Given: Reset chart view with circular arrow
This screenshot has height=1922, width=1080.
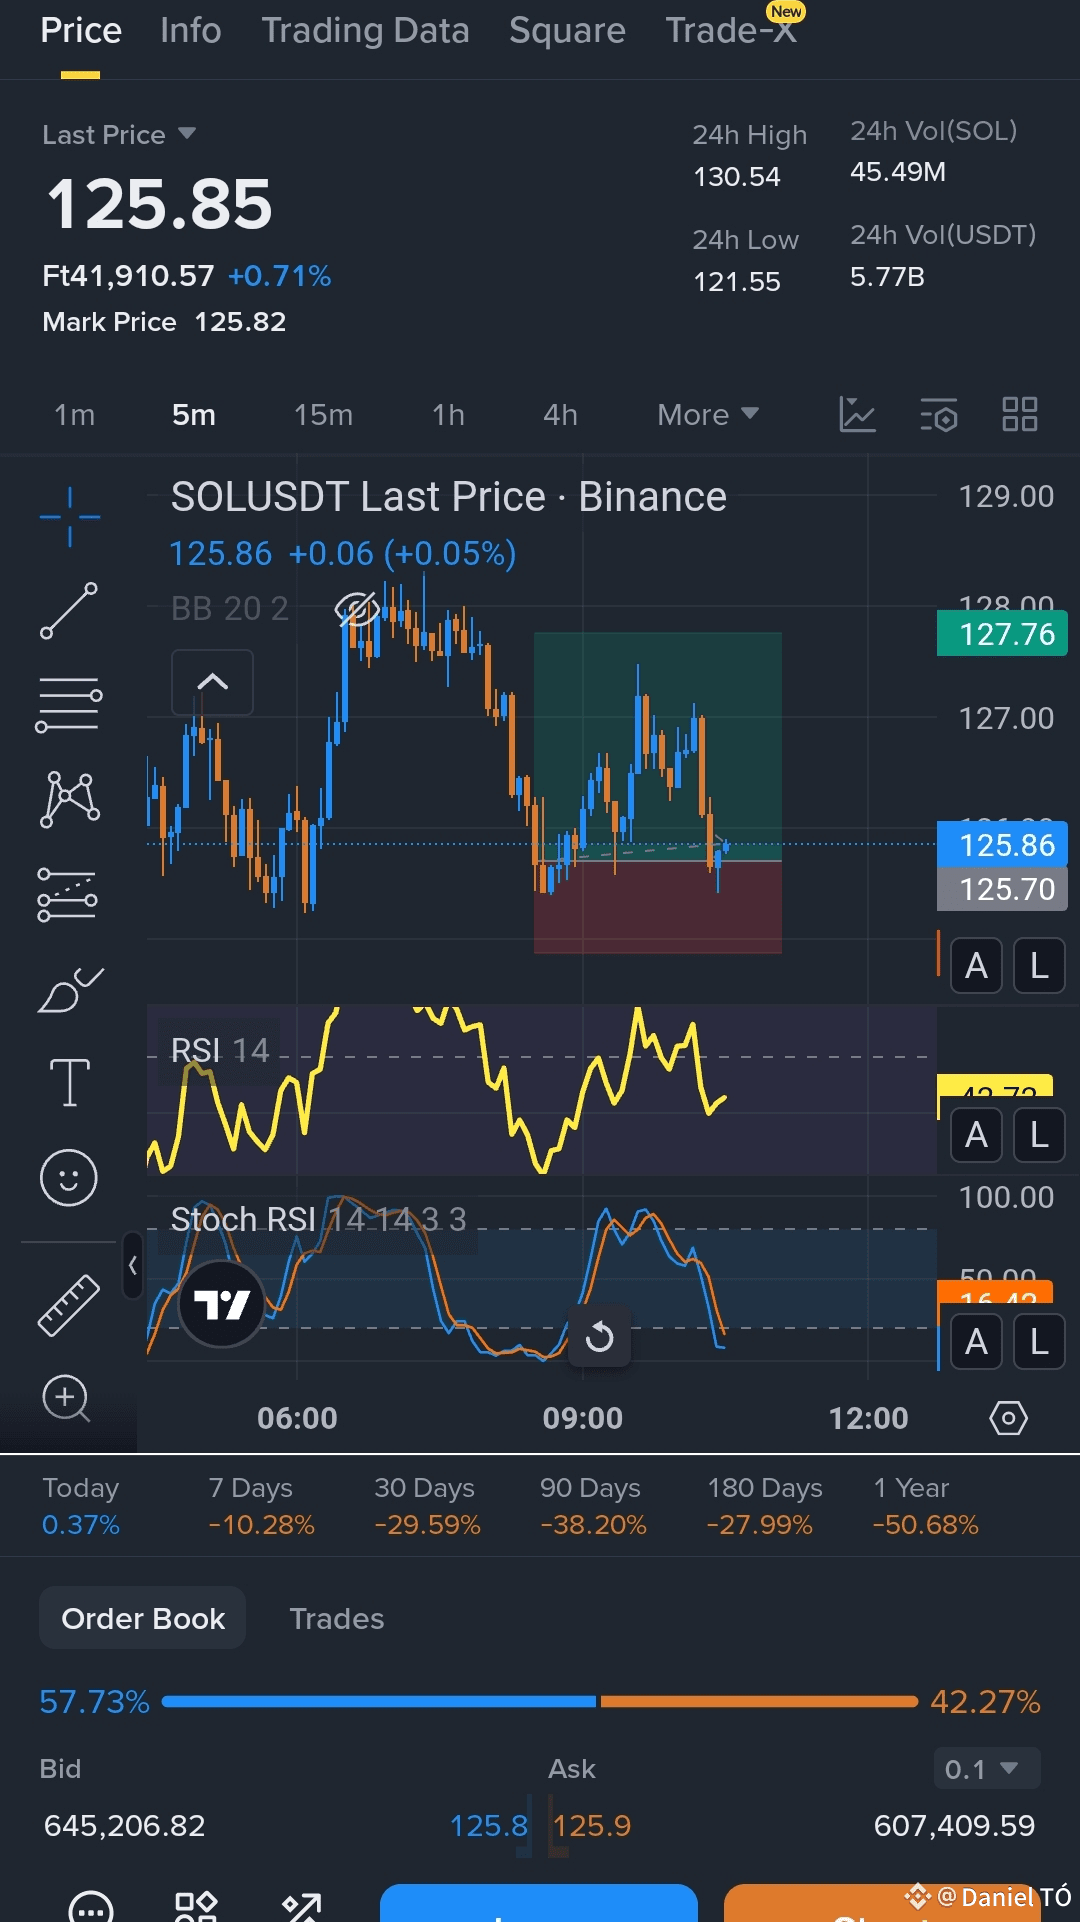Looking at the screenshot, I should coord(599,1336).
